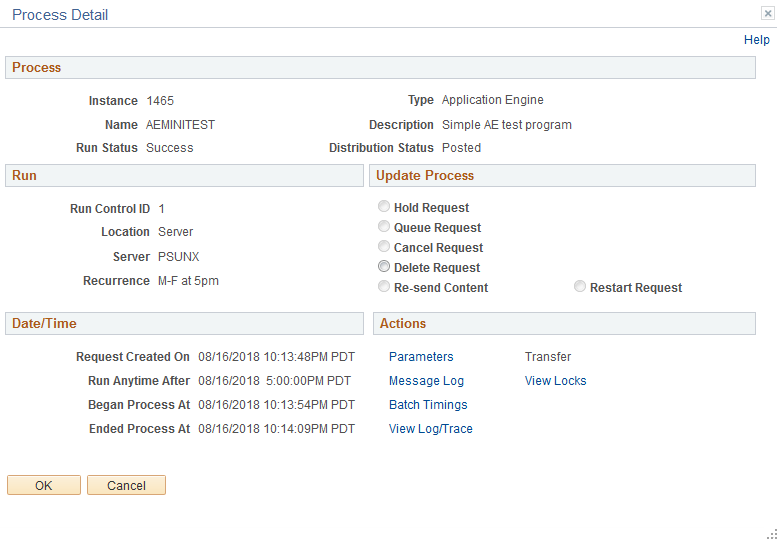
Task: Click the Actions section header
Action: pyautogui.click(x=564, y=323)
